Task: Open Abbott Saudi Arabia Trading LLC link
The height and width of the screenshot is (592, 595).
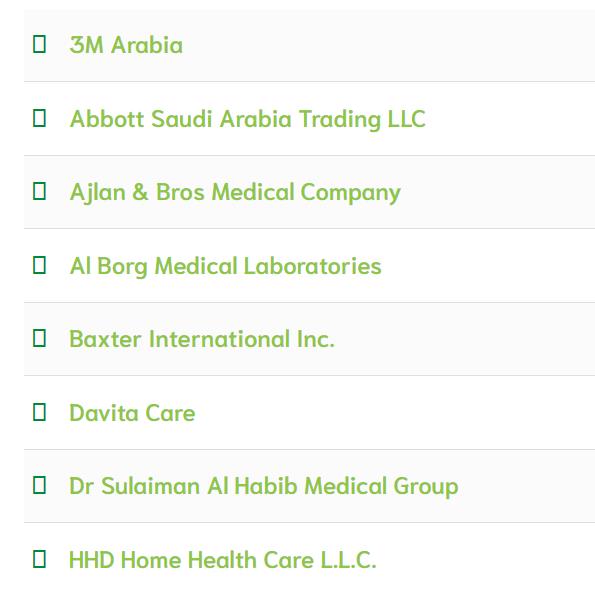Action: 247,119
